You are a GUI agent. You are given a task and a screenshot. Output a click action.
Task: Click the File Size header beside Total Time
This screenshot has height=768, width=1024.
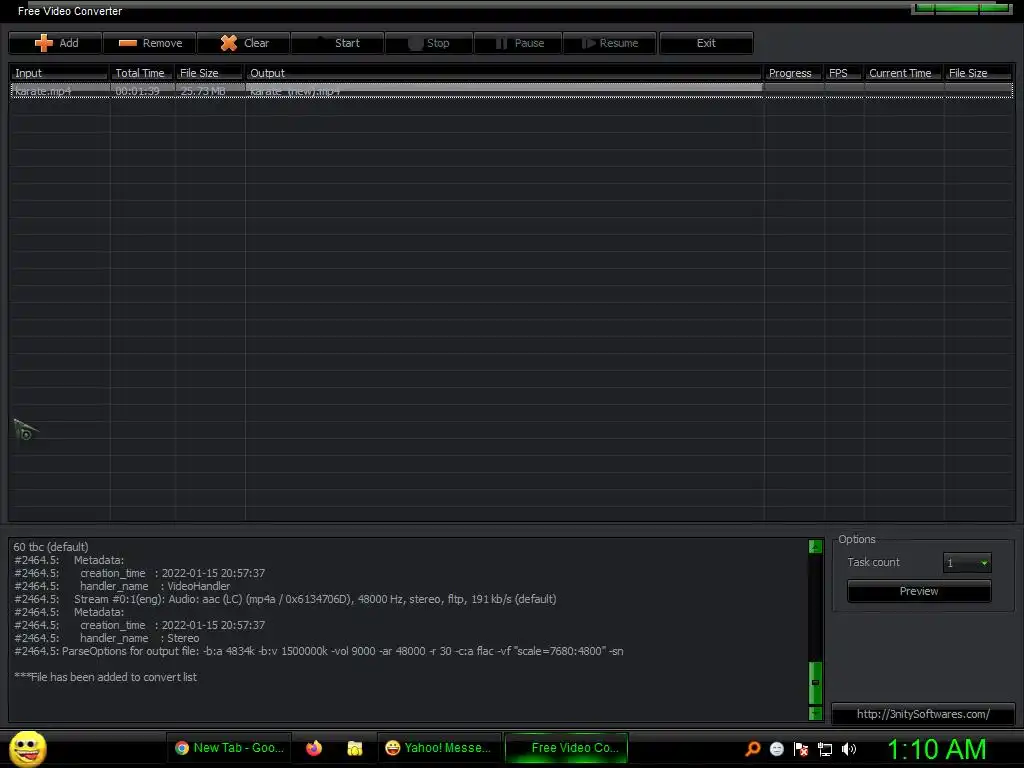click(x=210, y=72)
